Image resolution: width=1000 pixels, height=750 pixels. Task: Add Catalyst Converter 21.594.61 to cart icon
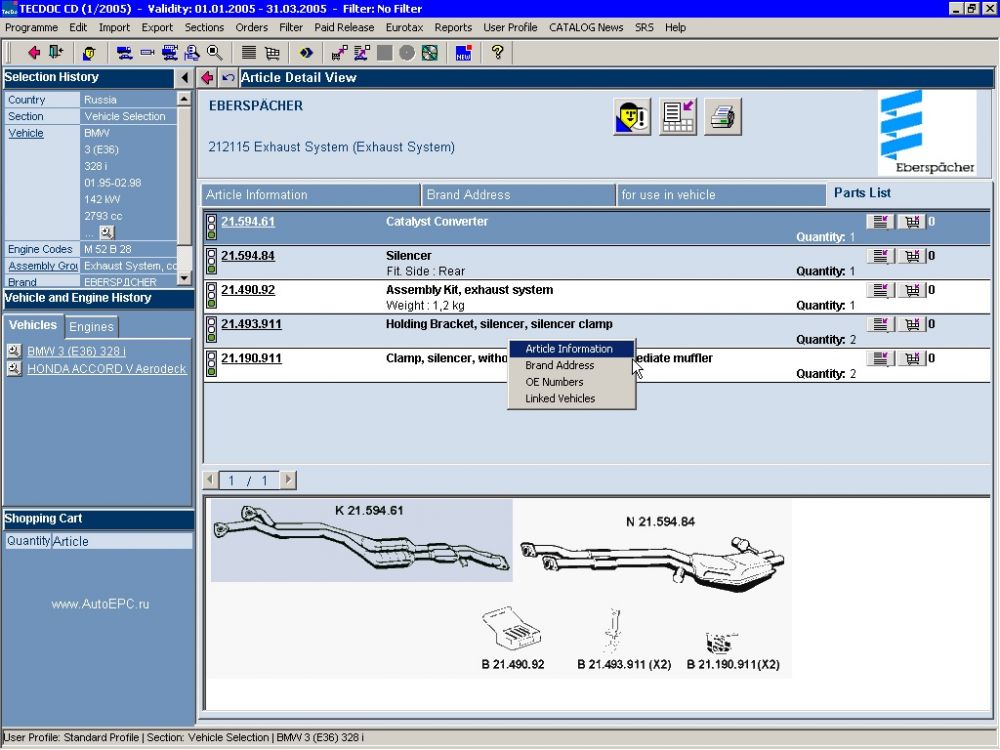click(x=912, y=222)
